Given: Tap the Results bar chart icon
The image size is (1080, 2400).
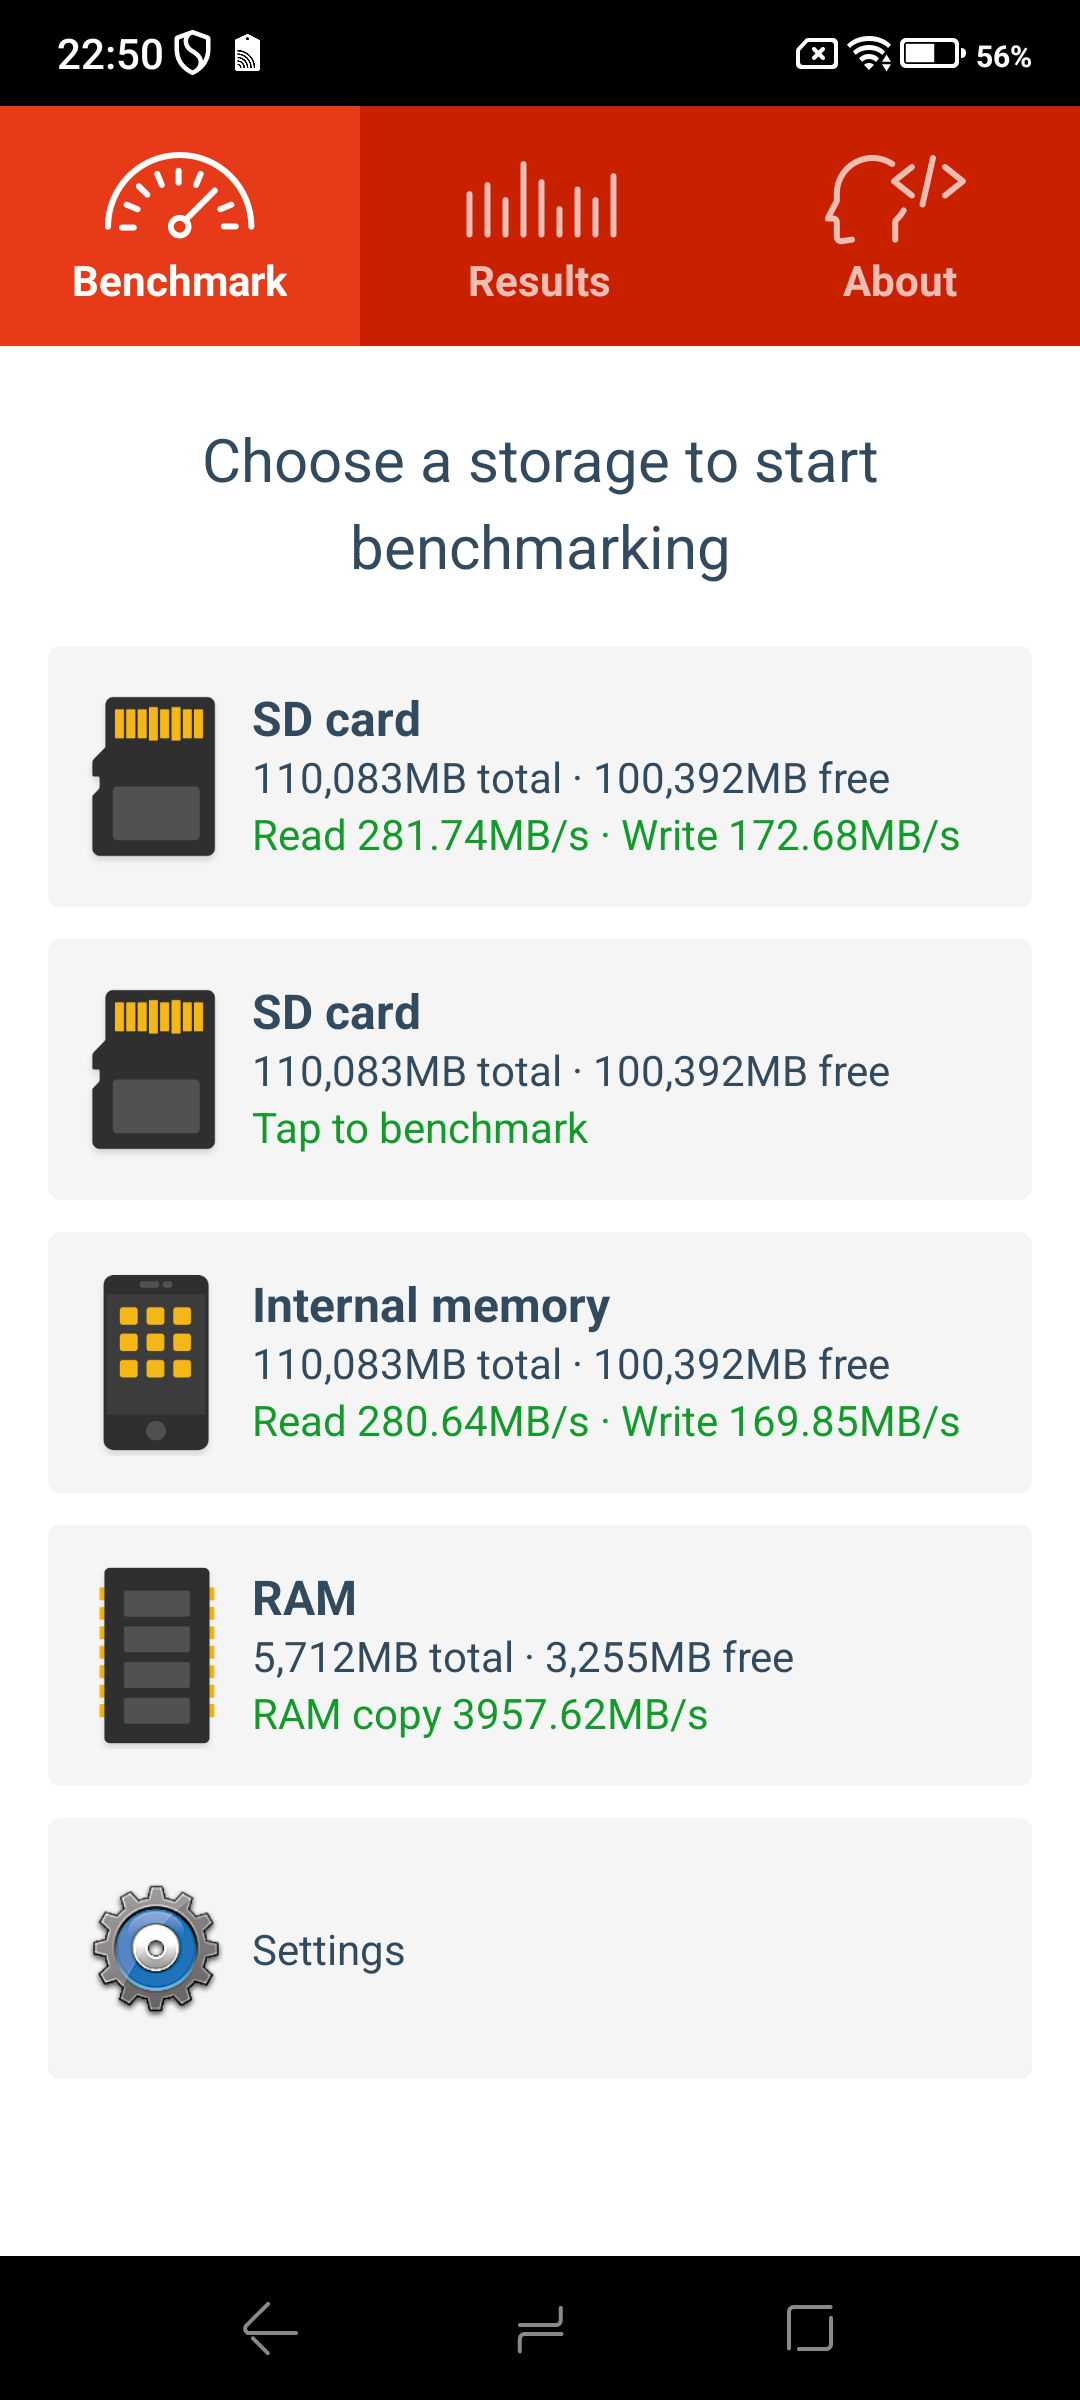Looking at the screenshot, I should click(540, 200).
